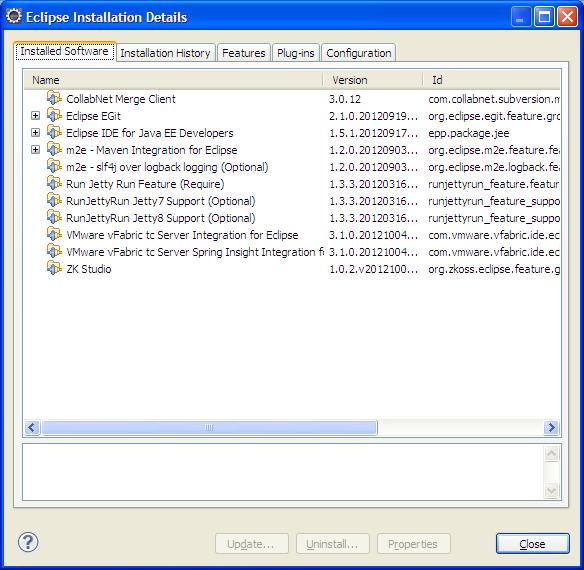584x570 pixels.
Task: Click the RunJettyRun Jetty7 Support icon
Action: click(x=54, y=201)
